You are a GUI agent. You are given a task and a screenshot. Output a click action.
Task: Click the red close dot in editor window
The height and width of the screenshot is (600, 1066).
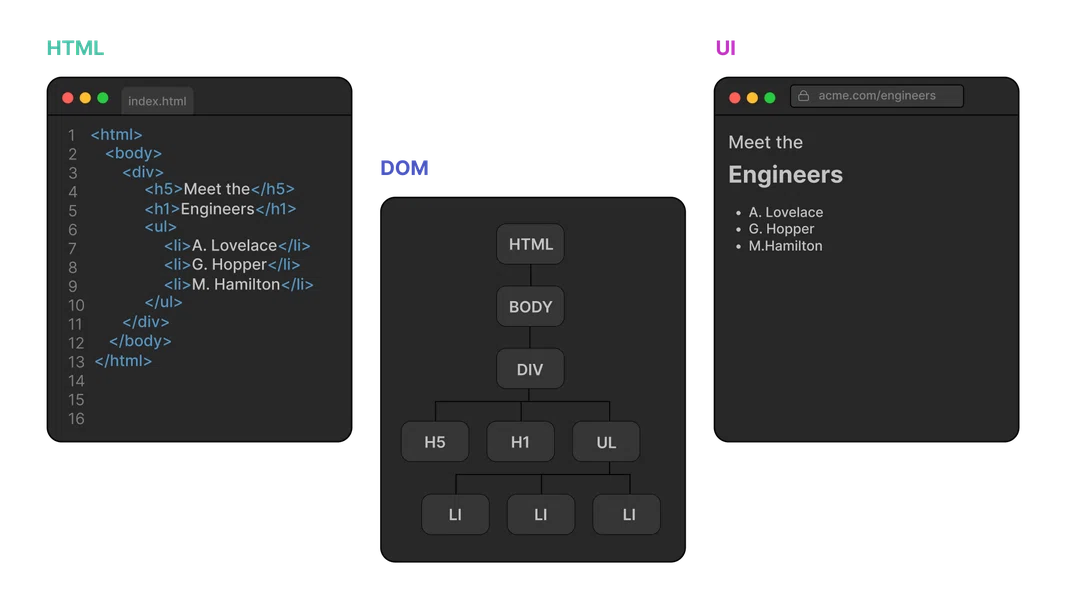68,98
